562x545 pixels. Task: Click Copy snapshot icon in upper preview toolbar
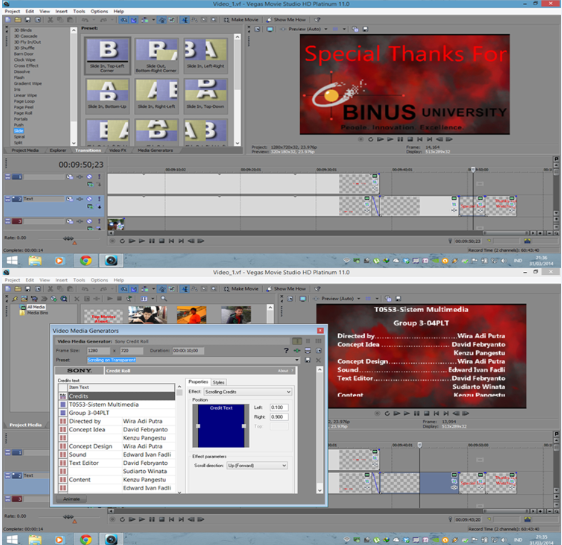(x=355, y=29)
